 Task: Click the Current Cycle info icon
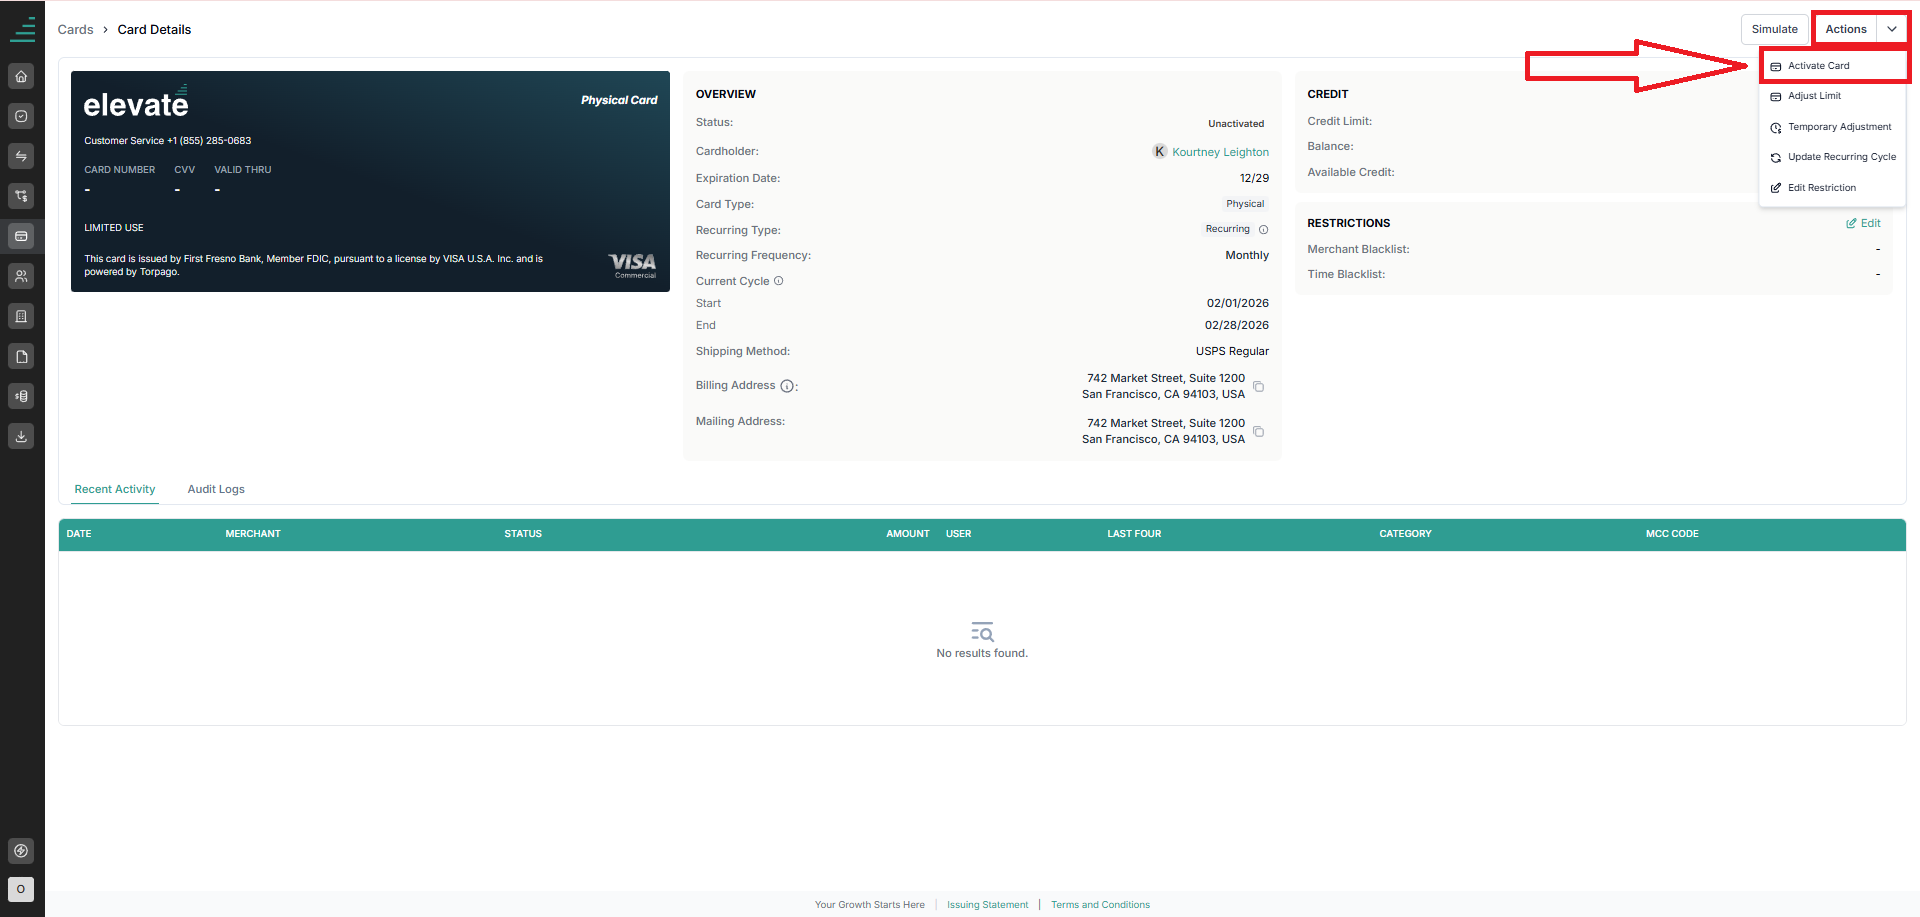point(779,281)
